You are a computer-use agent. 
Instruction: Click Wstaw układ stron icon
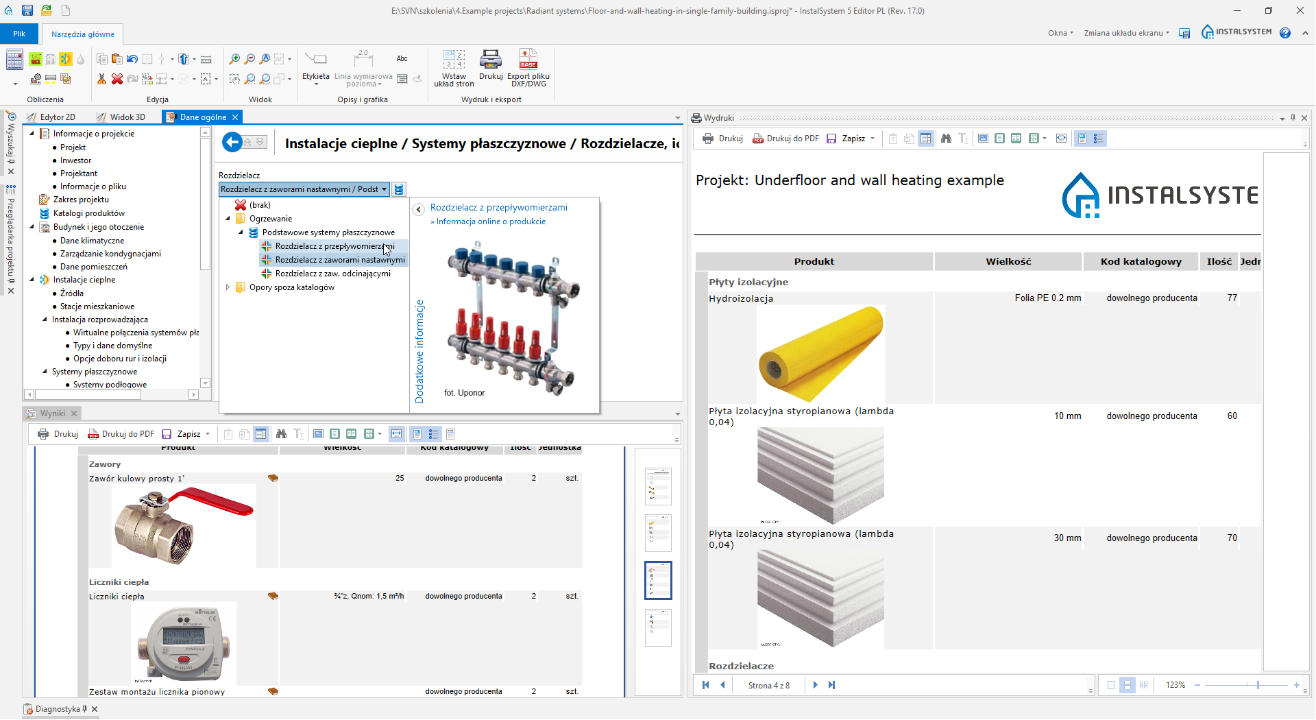(x=453, y=59)
